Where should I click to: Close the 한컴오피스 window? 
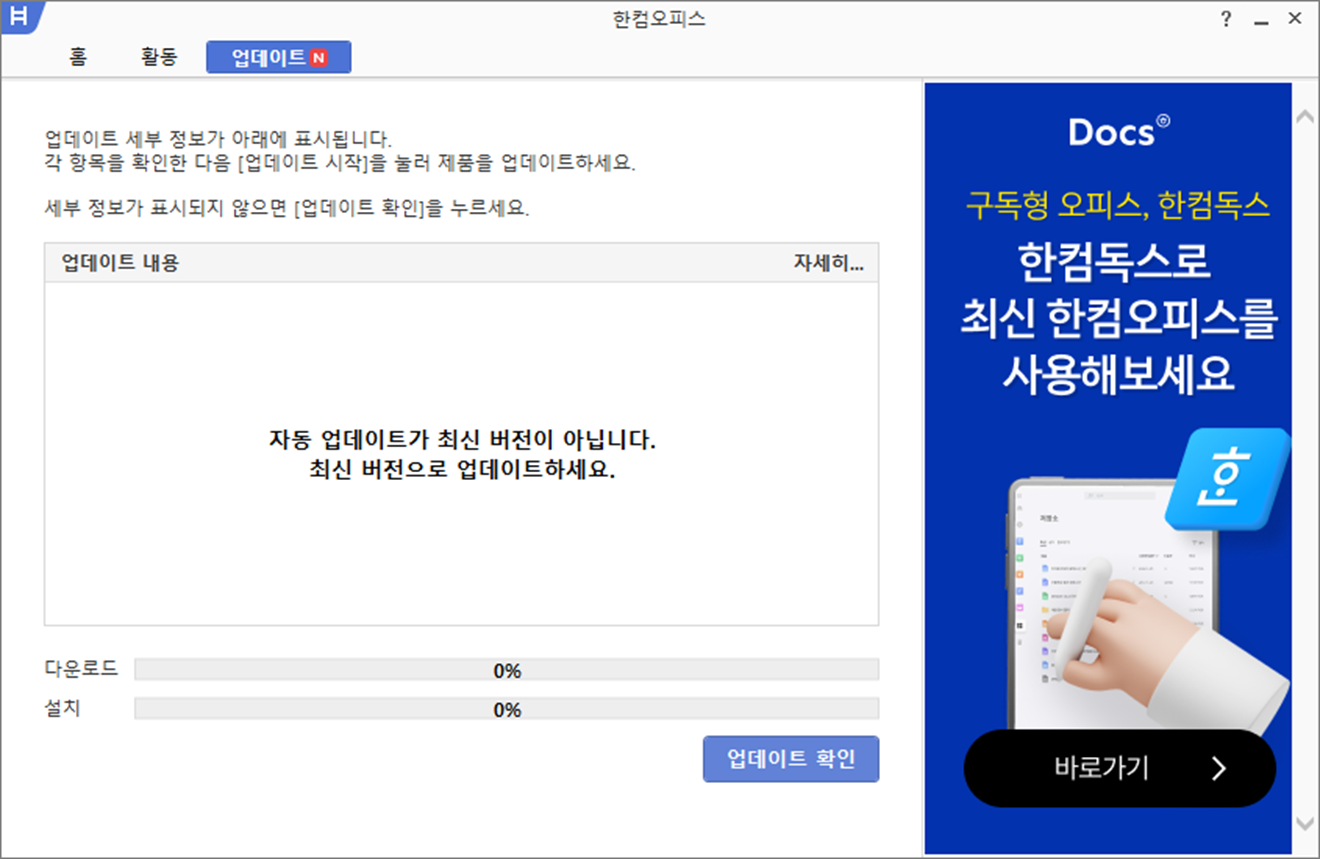pos(1294,19)
